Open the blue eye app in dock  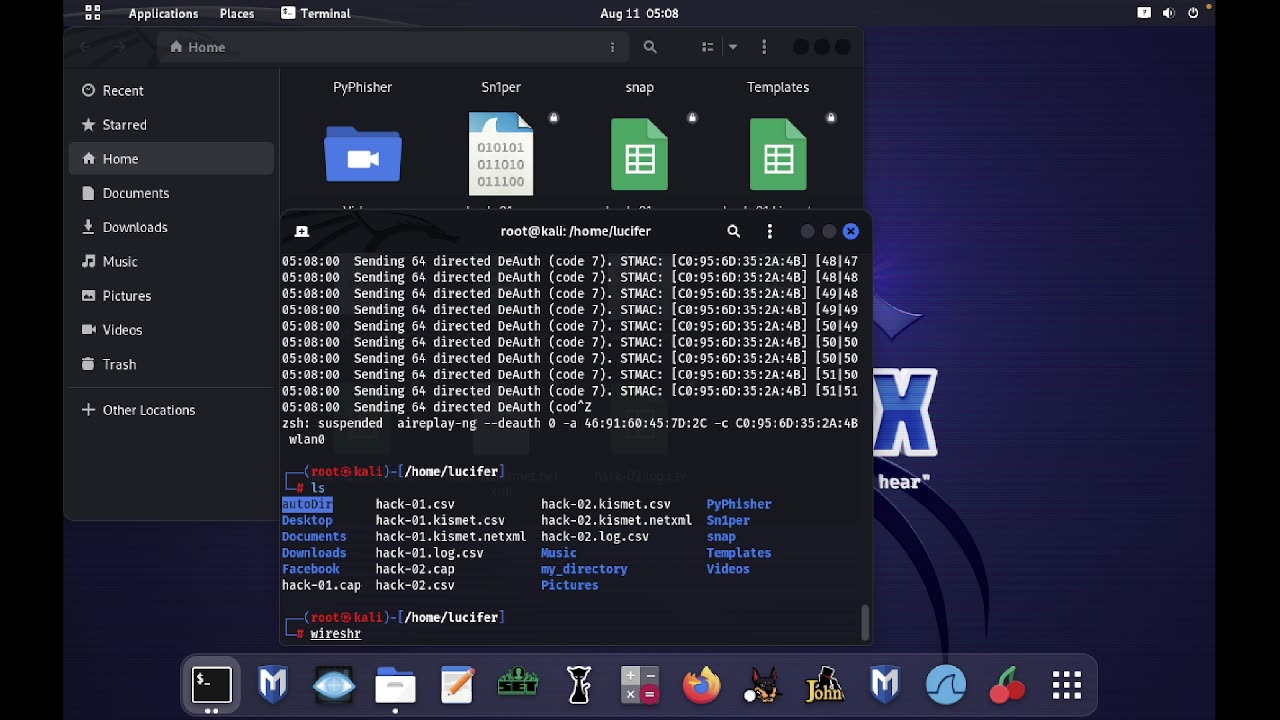click(x=334, y=685)
